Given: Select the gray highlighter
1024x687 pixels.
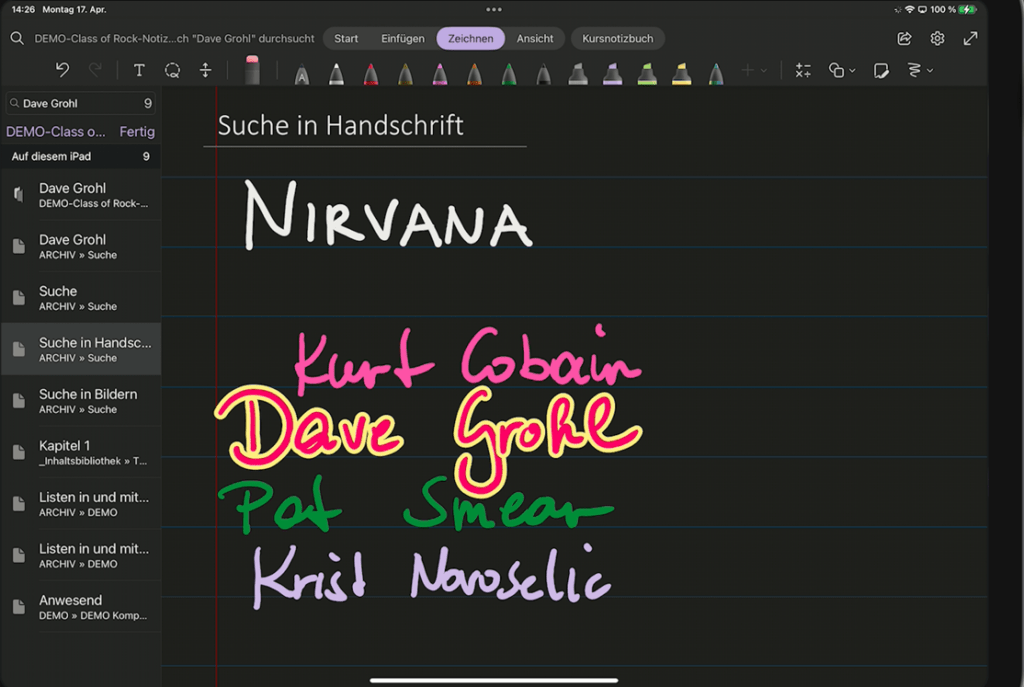Looking at the screenshot, I should (x=578, y=74).
